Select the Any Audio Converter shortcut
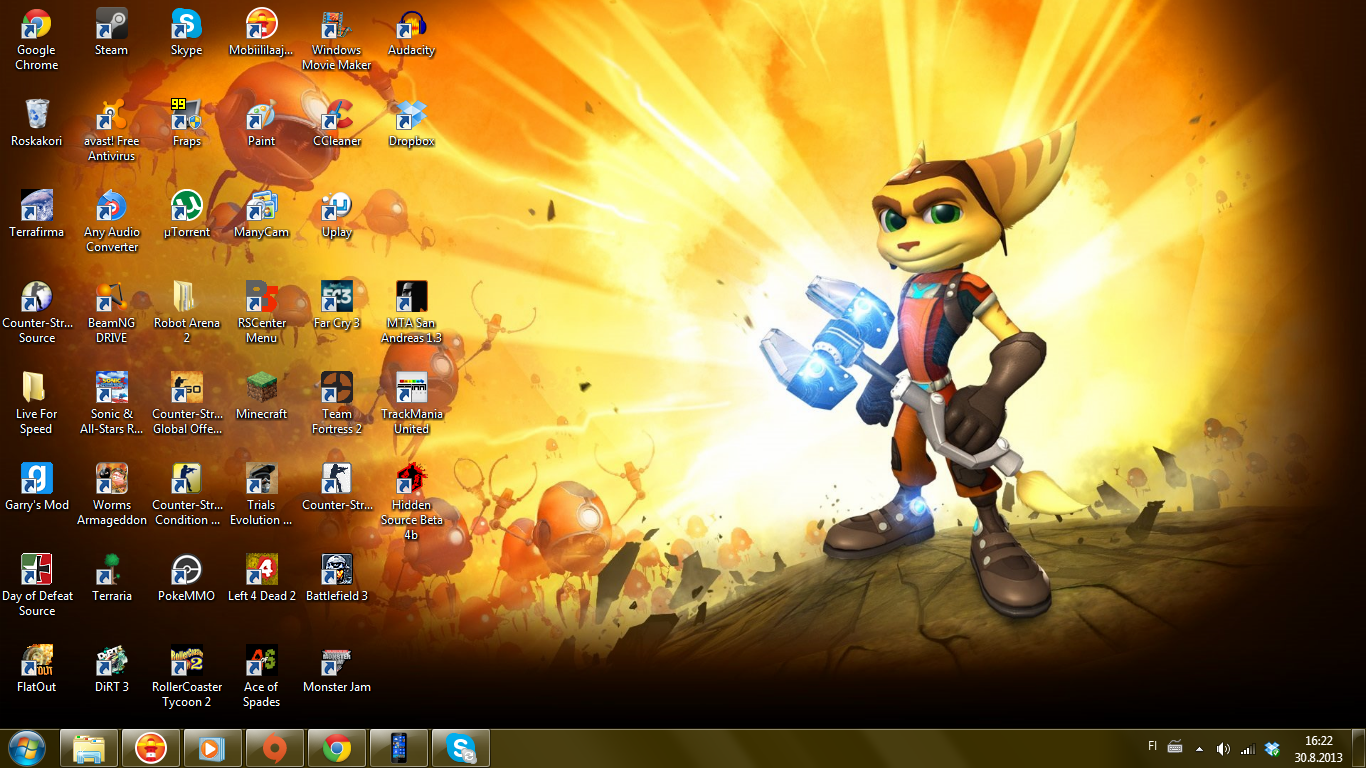 pyautogui.click(x=111, y=222)
